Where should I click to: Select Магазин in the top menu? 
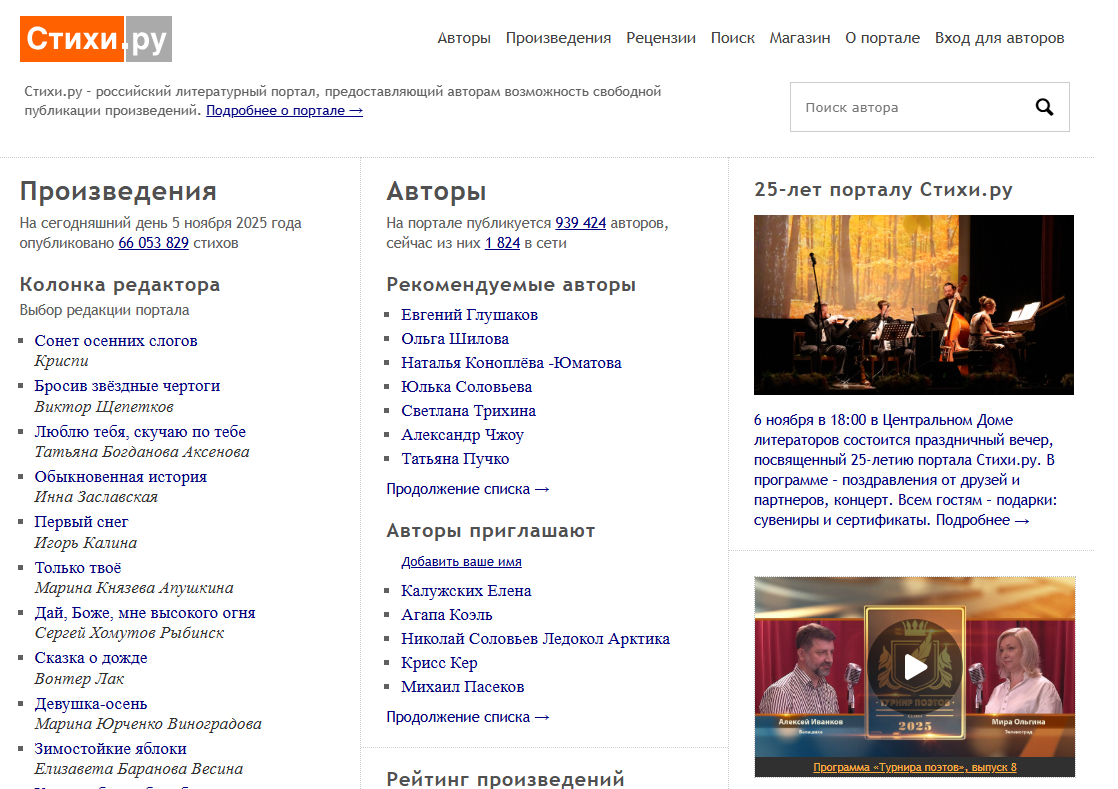(x=800, y=38)
